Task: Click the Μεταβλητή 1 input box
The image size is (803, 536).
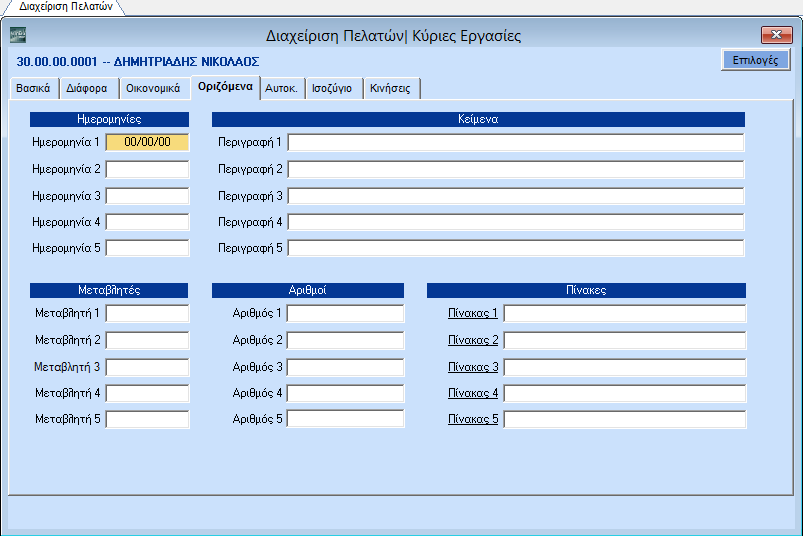Action: (x=147, y=313)
